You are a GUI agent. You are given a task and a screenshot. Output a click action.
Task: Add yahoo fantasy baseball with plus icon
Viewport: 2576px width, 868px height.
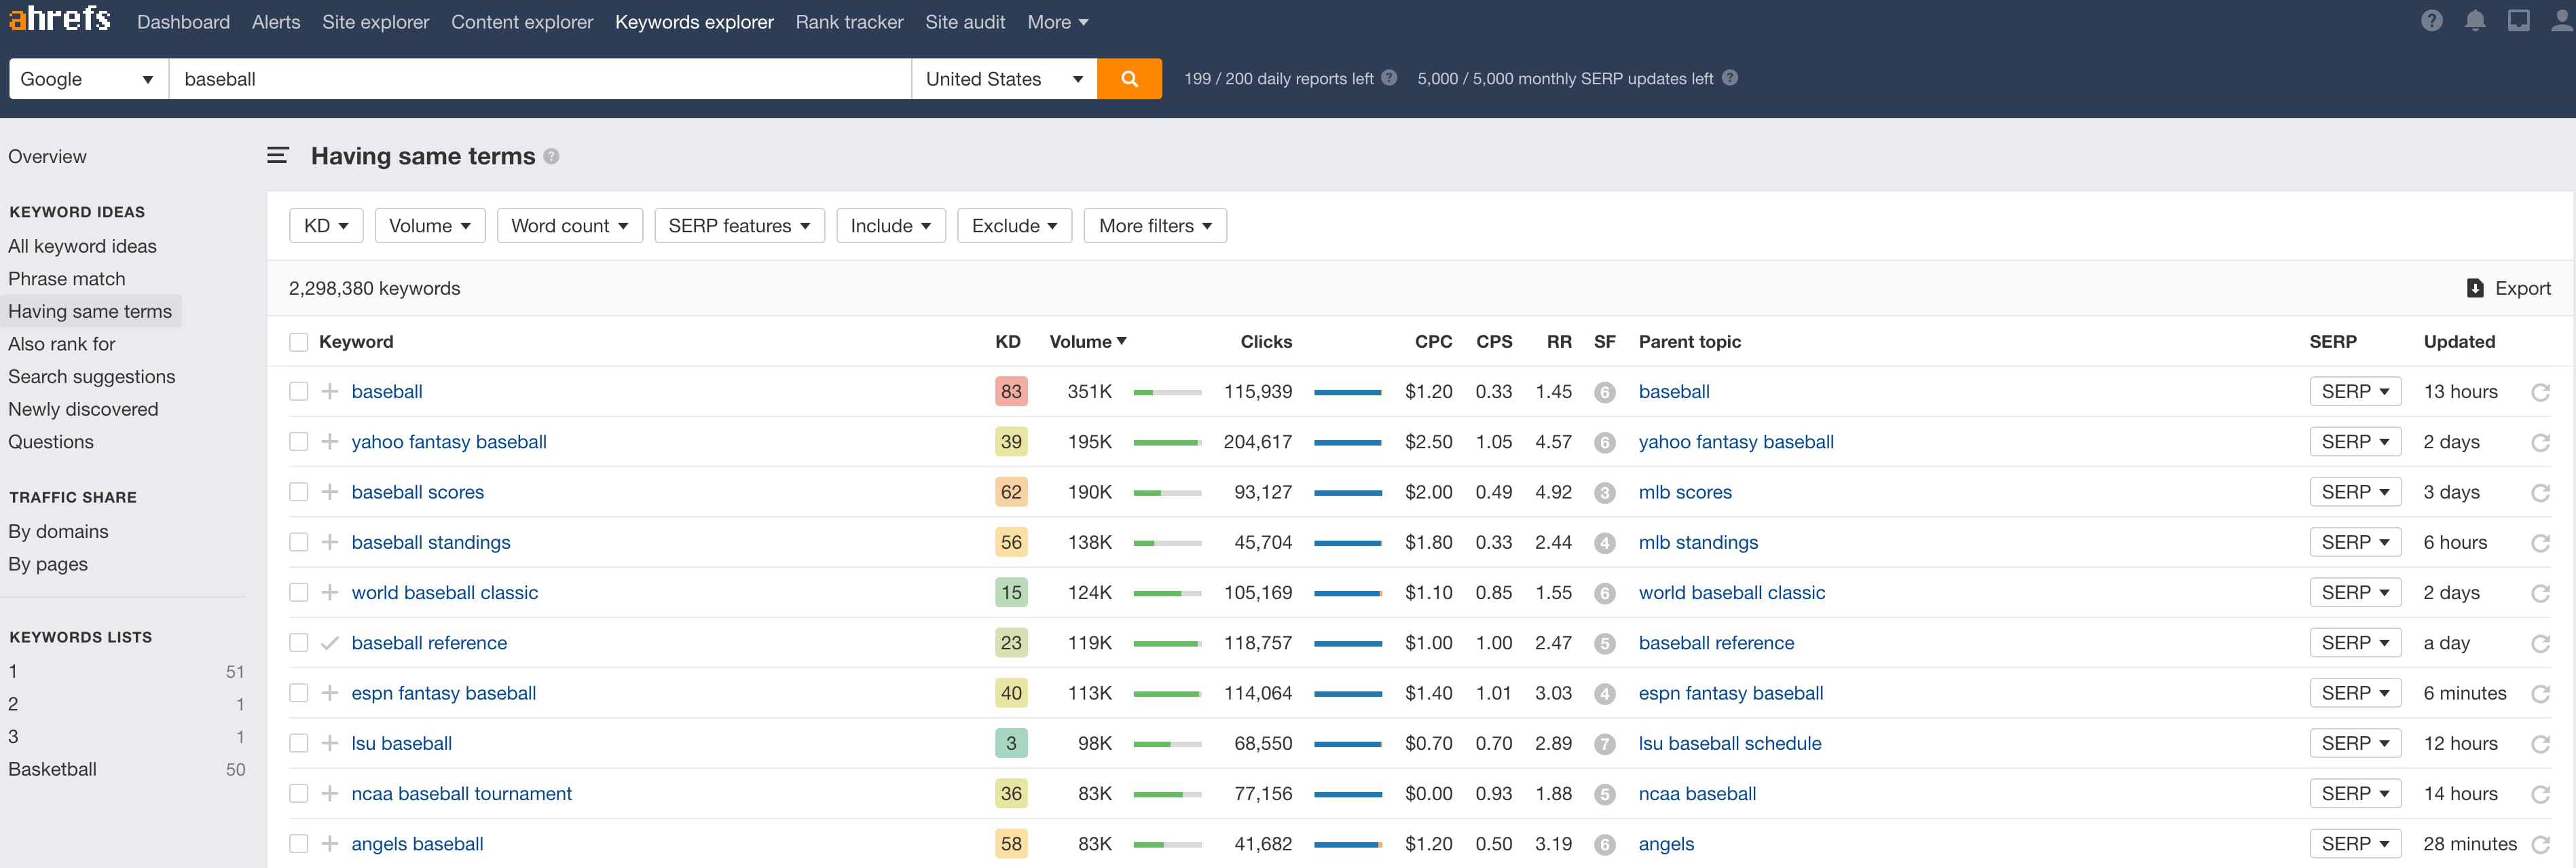tap(329, 442)
